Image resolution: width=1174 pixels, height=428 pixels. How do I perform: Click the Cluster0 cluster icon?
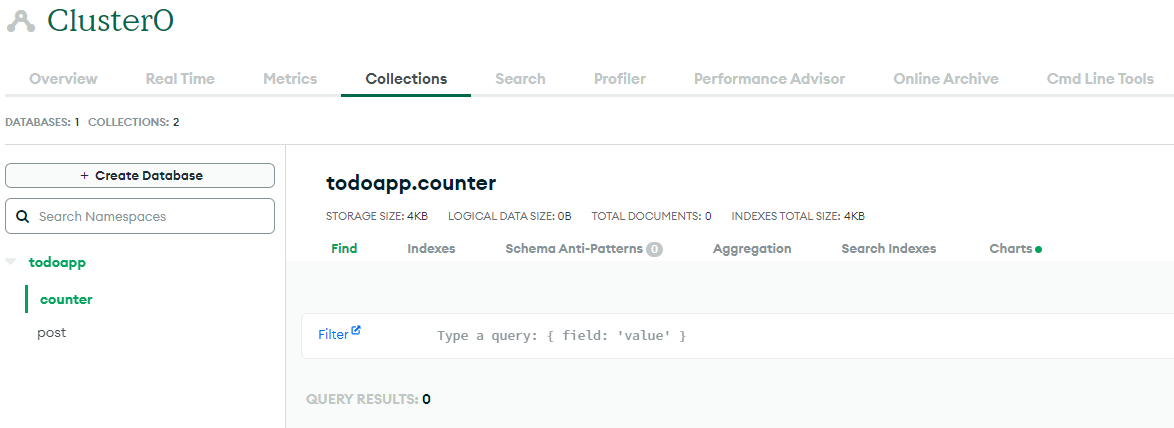[20, 22]
